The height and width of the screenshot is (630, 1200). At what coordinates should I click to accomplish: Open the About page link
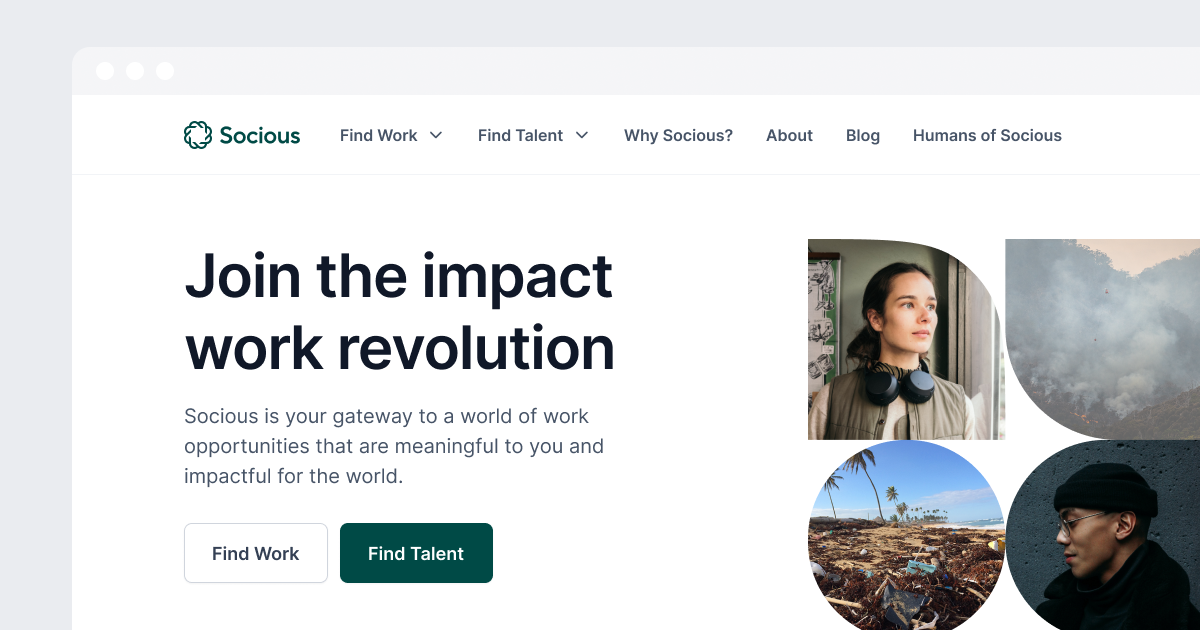tap(789, 135)
